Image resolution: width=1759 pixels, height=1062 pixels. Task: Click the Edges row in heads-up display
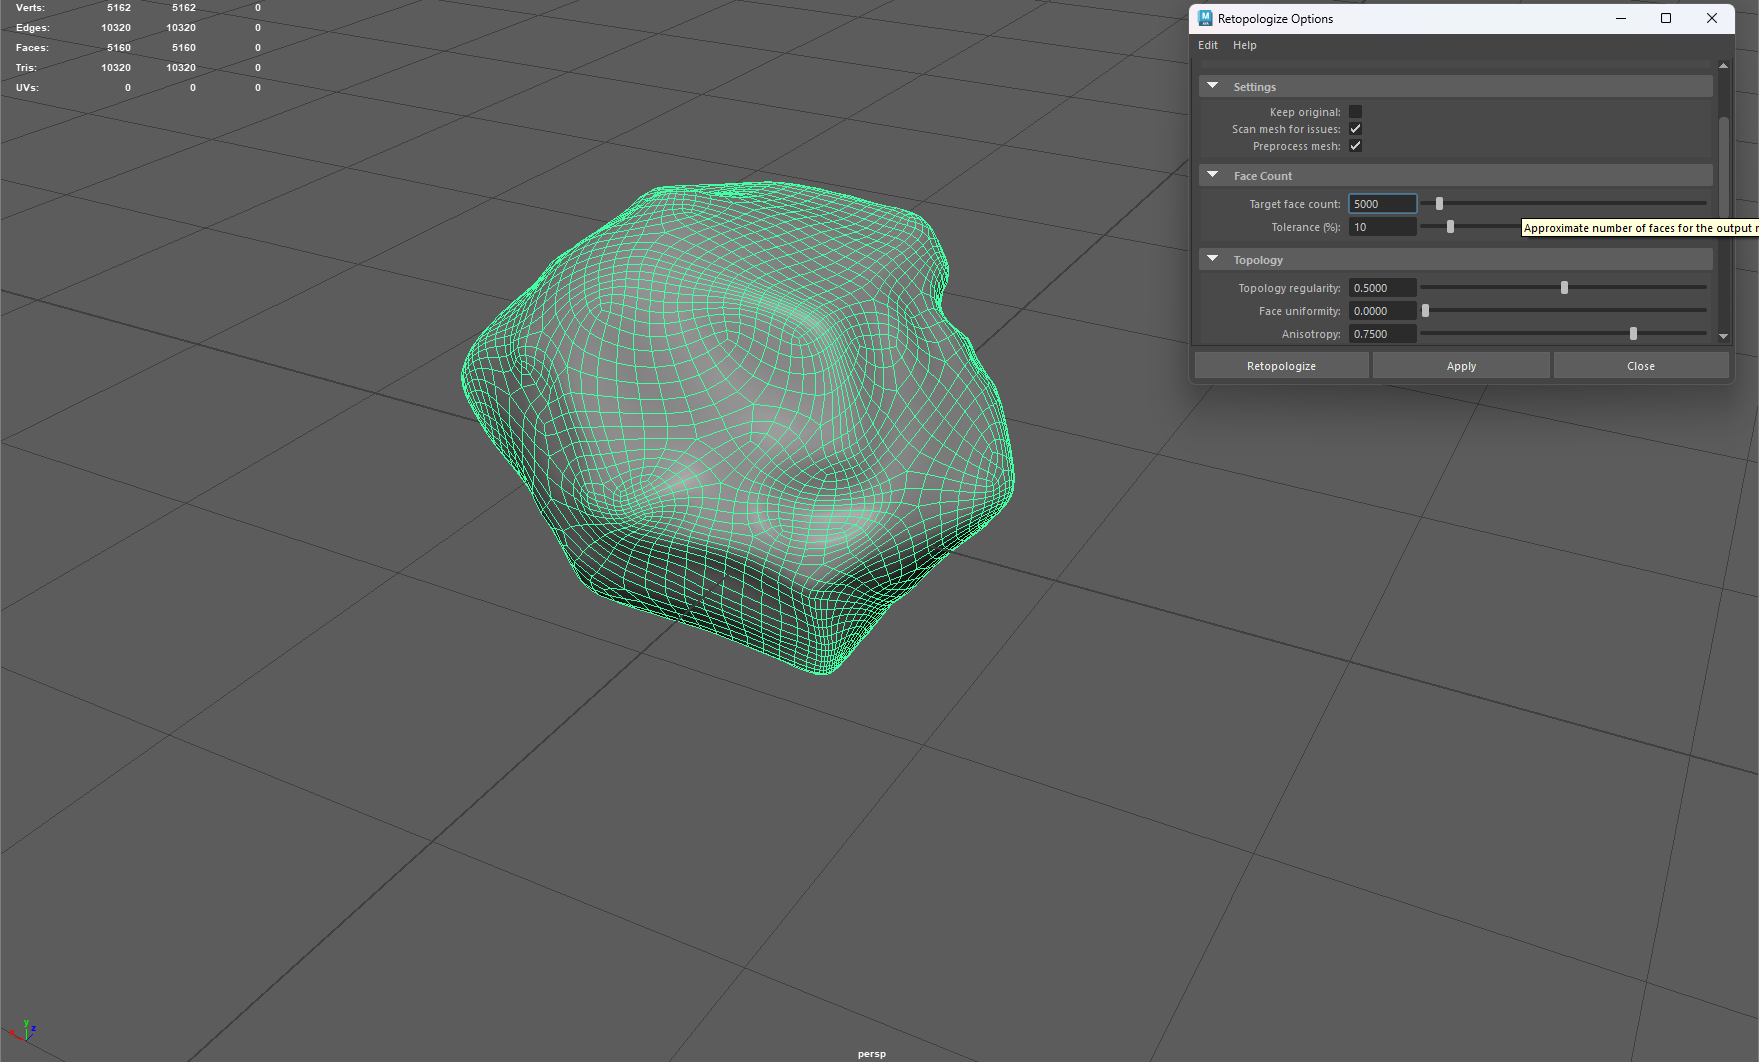click(x=138, y=28)
